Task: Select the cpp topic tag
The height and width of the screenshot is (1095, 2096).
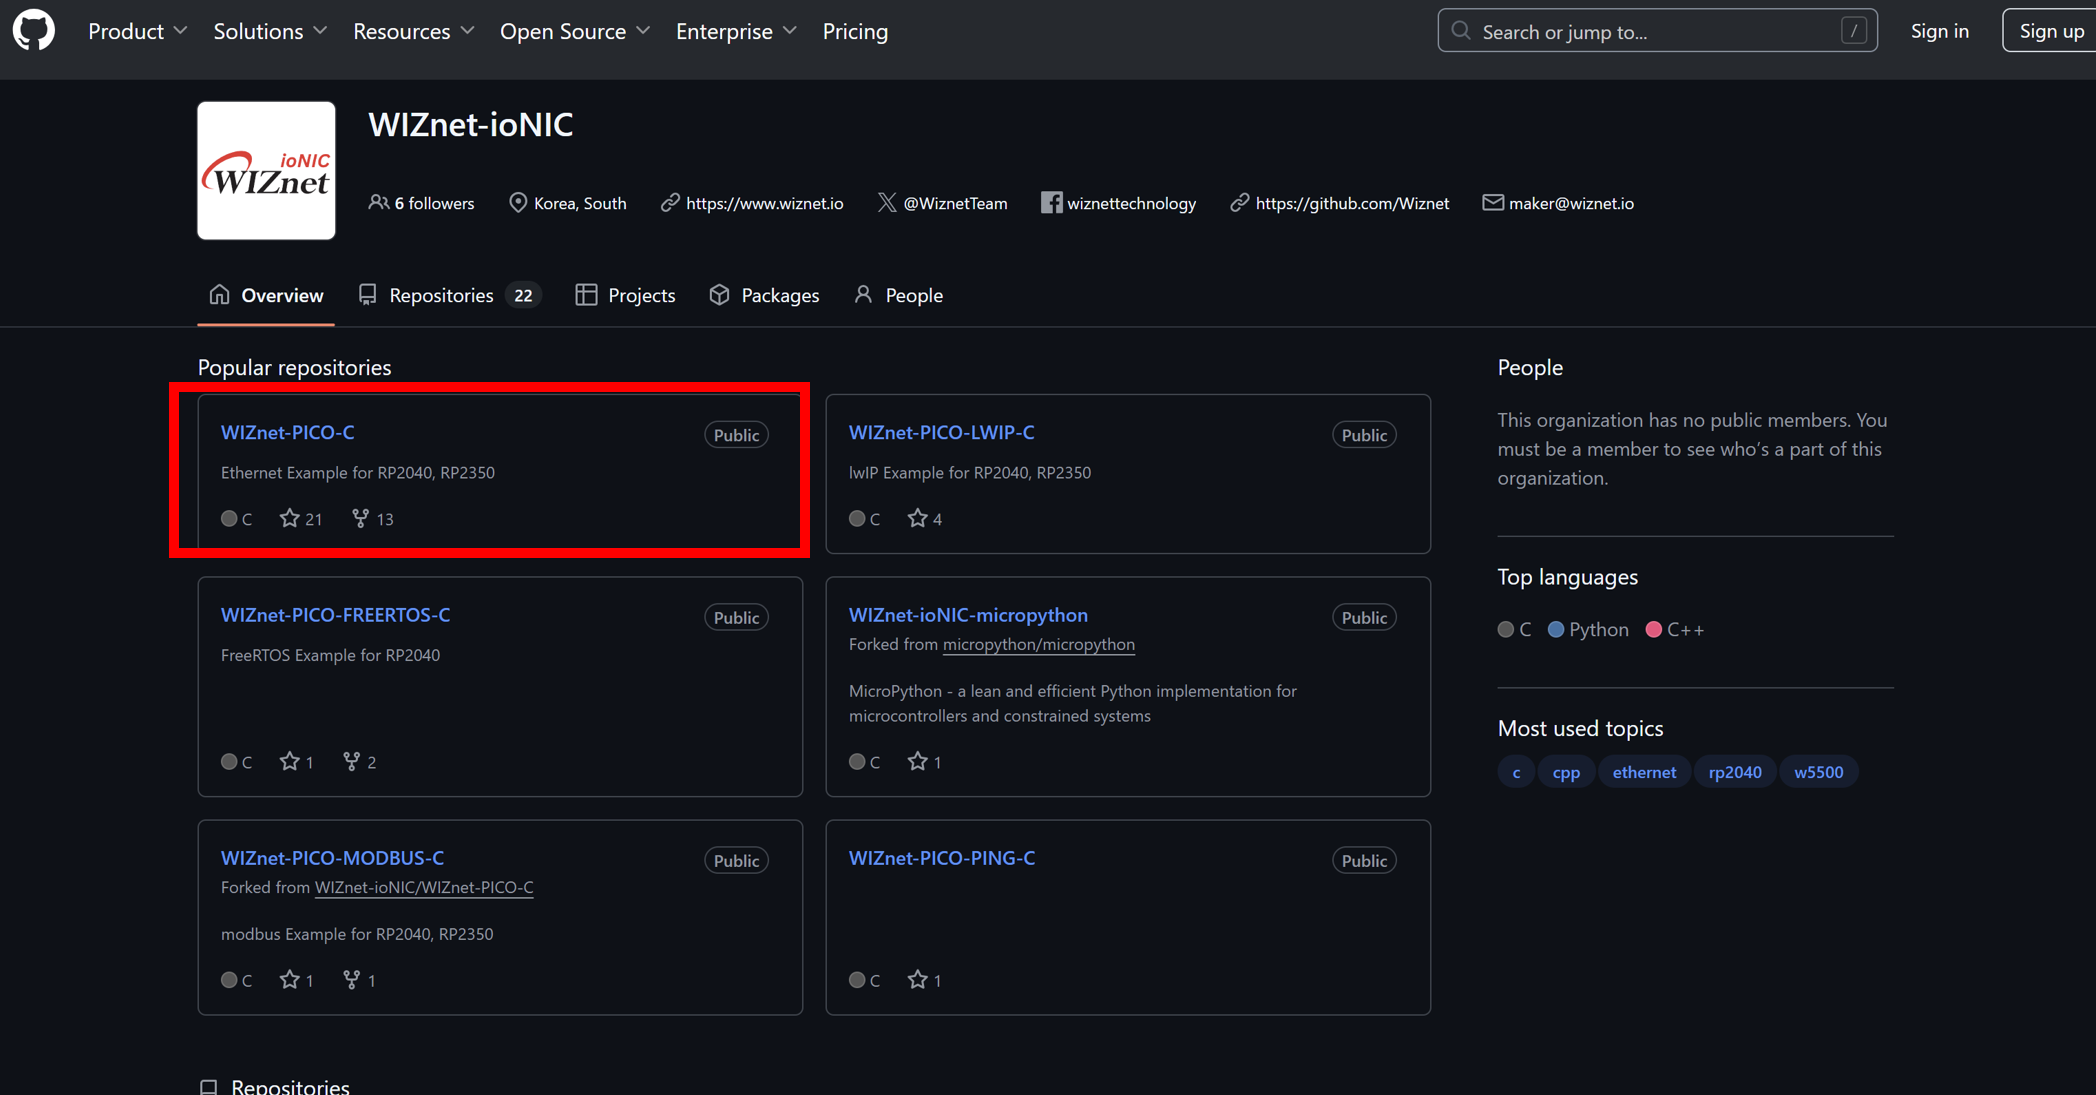Action: point(1566,772)
